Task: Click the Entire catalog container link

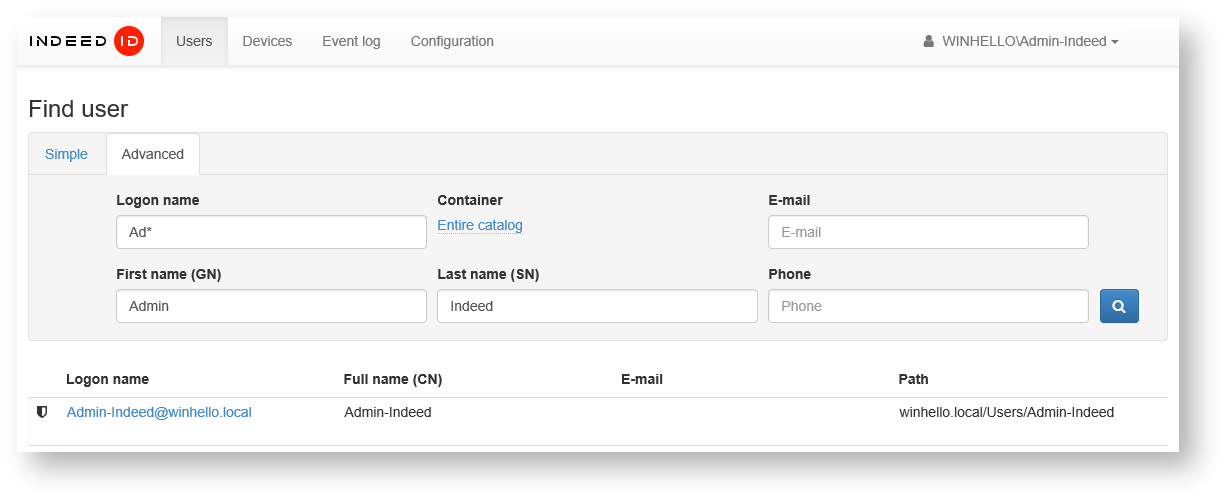Action: click(x=480, y=226)
